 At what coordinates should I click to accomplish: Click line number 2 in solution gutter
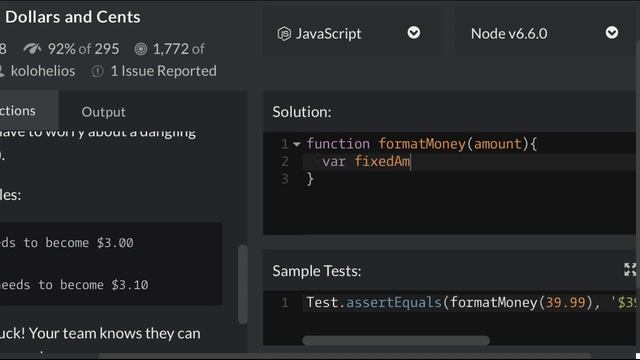284,162
